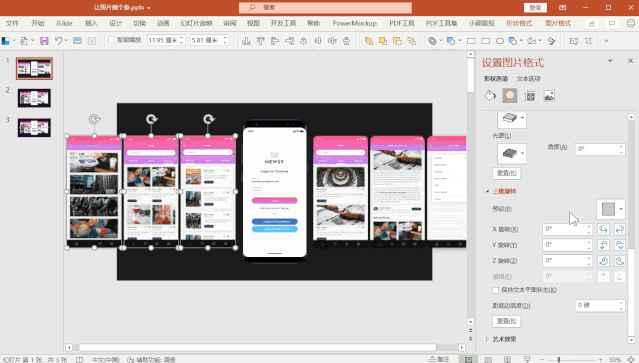Show more quick toolbar commands chevron
This screenshot has height=363, width=639.
coord(606,41)
